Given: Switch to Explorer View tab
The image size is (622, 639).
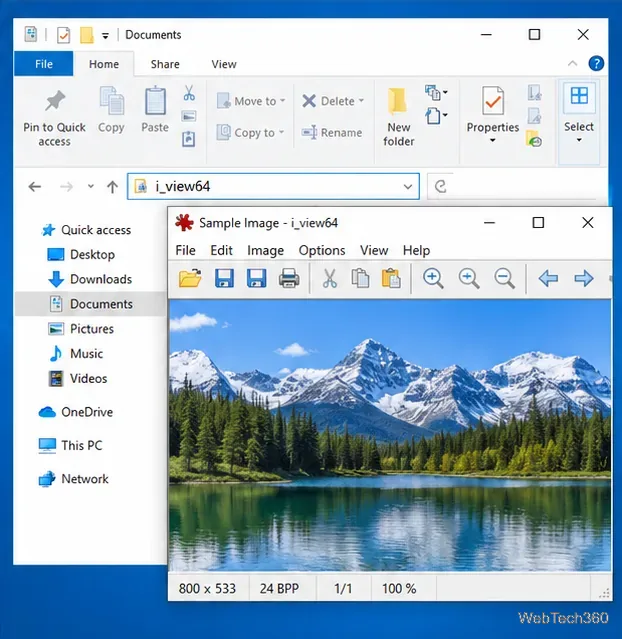Looking at the screenshot, I should coord(224,64).
